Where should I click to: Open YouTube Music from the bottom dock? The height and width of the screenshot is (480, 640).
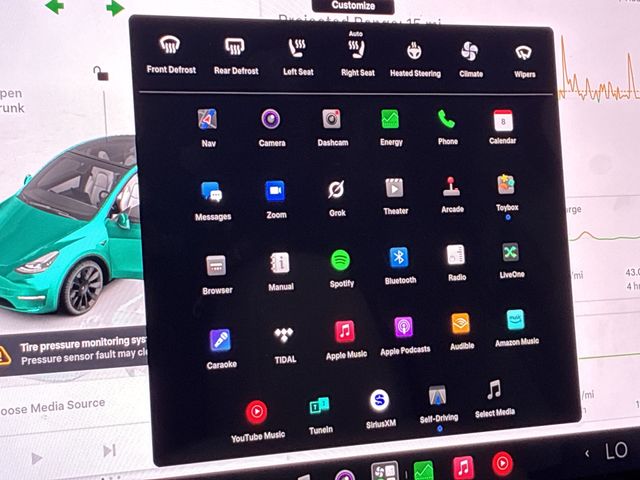[502, 464]
